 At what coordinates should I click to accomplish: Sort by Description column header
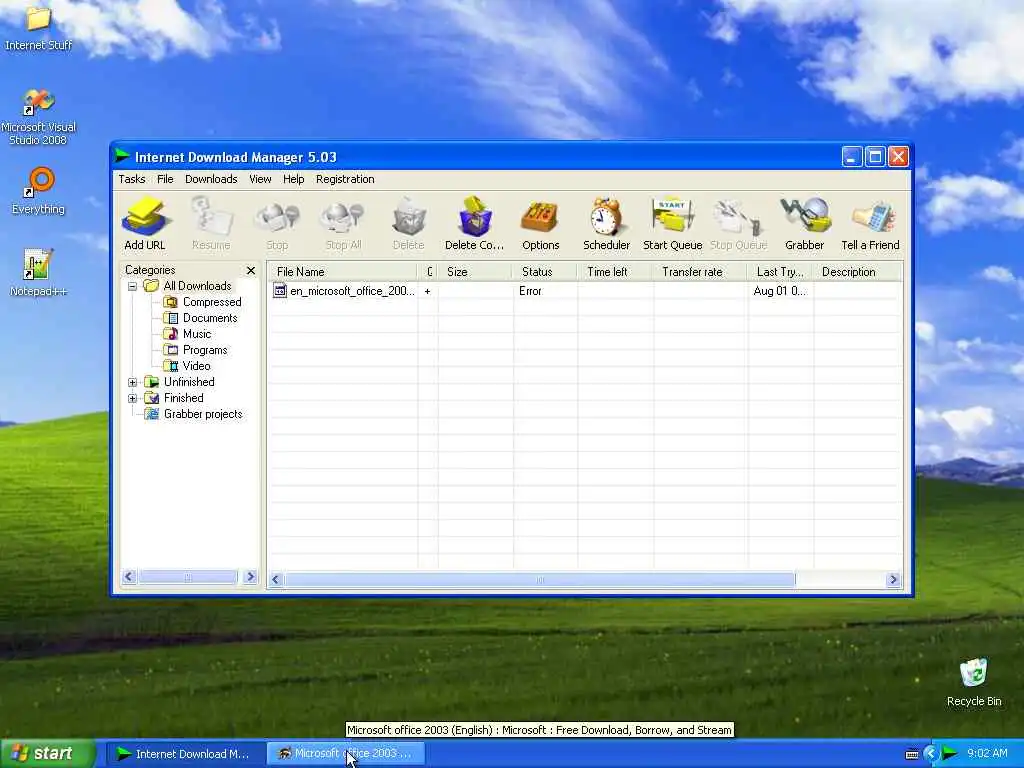point(858,272)
